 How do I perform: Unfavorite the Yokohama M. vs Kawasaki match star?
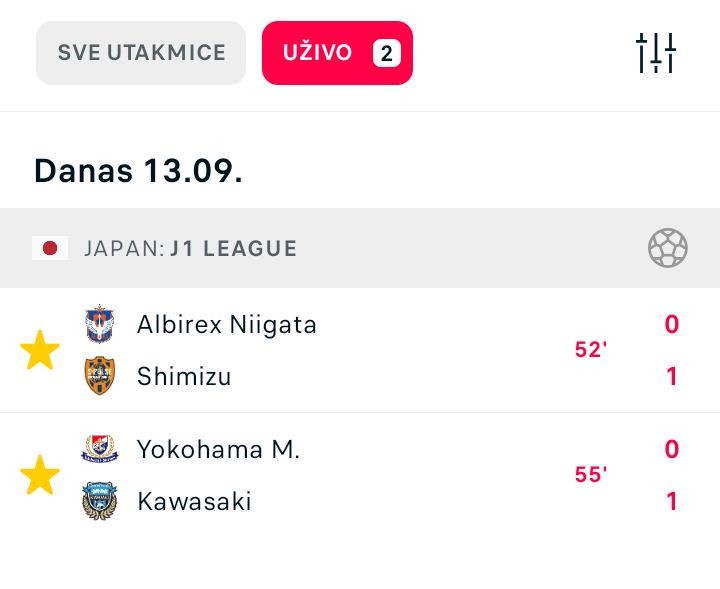point(40,475)
